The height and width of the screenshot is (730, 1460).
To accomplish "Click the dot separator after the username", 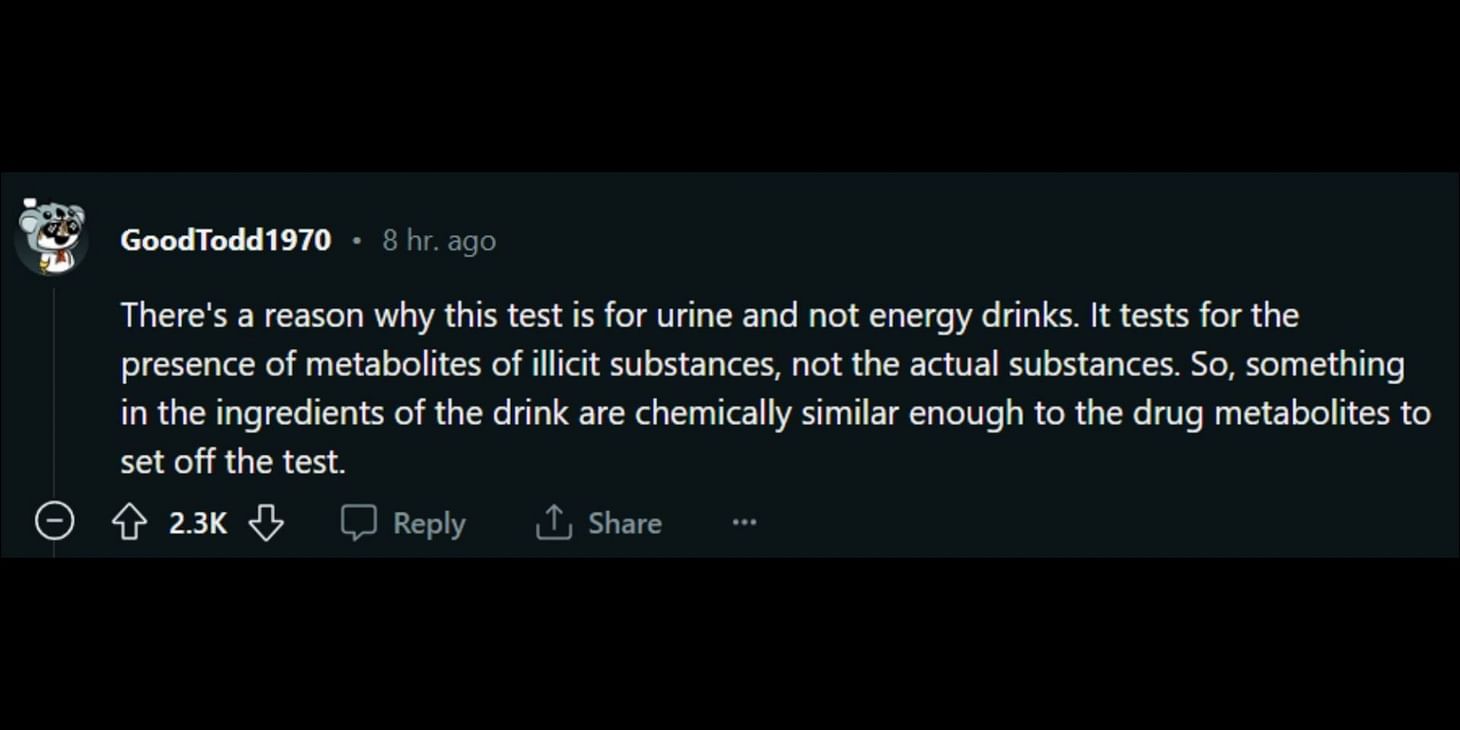I will pos(356,241).
